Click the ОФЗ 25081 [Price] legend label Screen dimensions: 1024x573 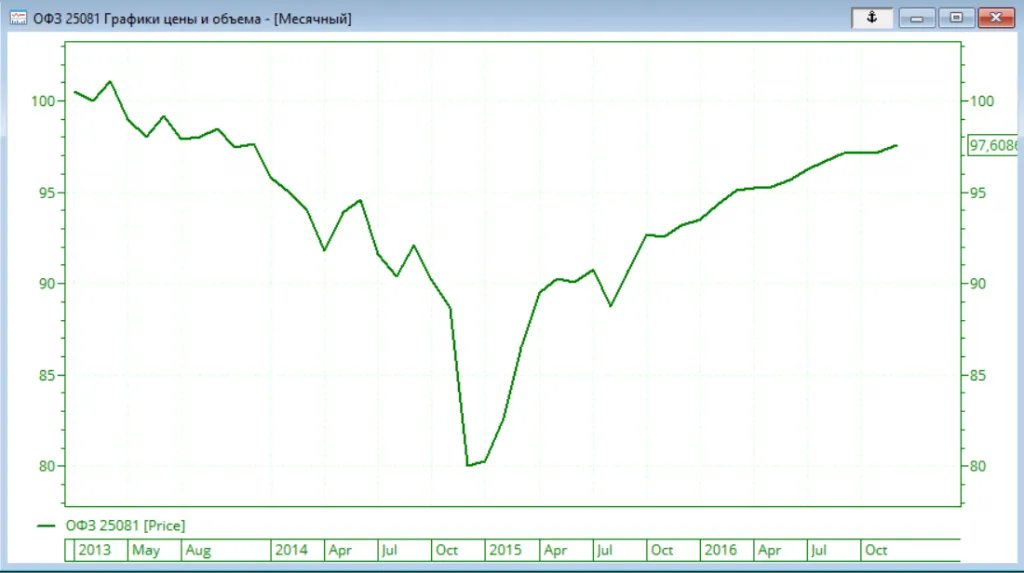[x=125, y=525]
